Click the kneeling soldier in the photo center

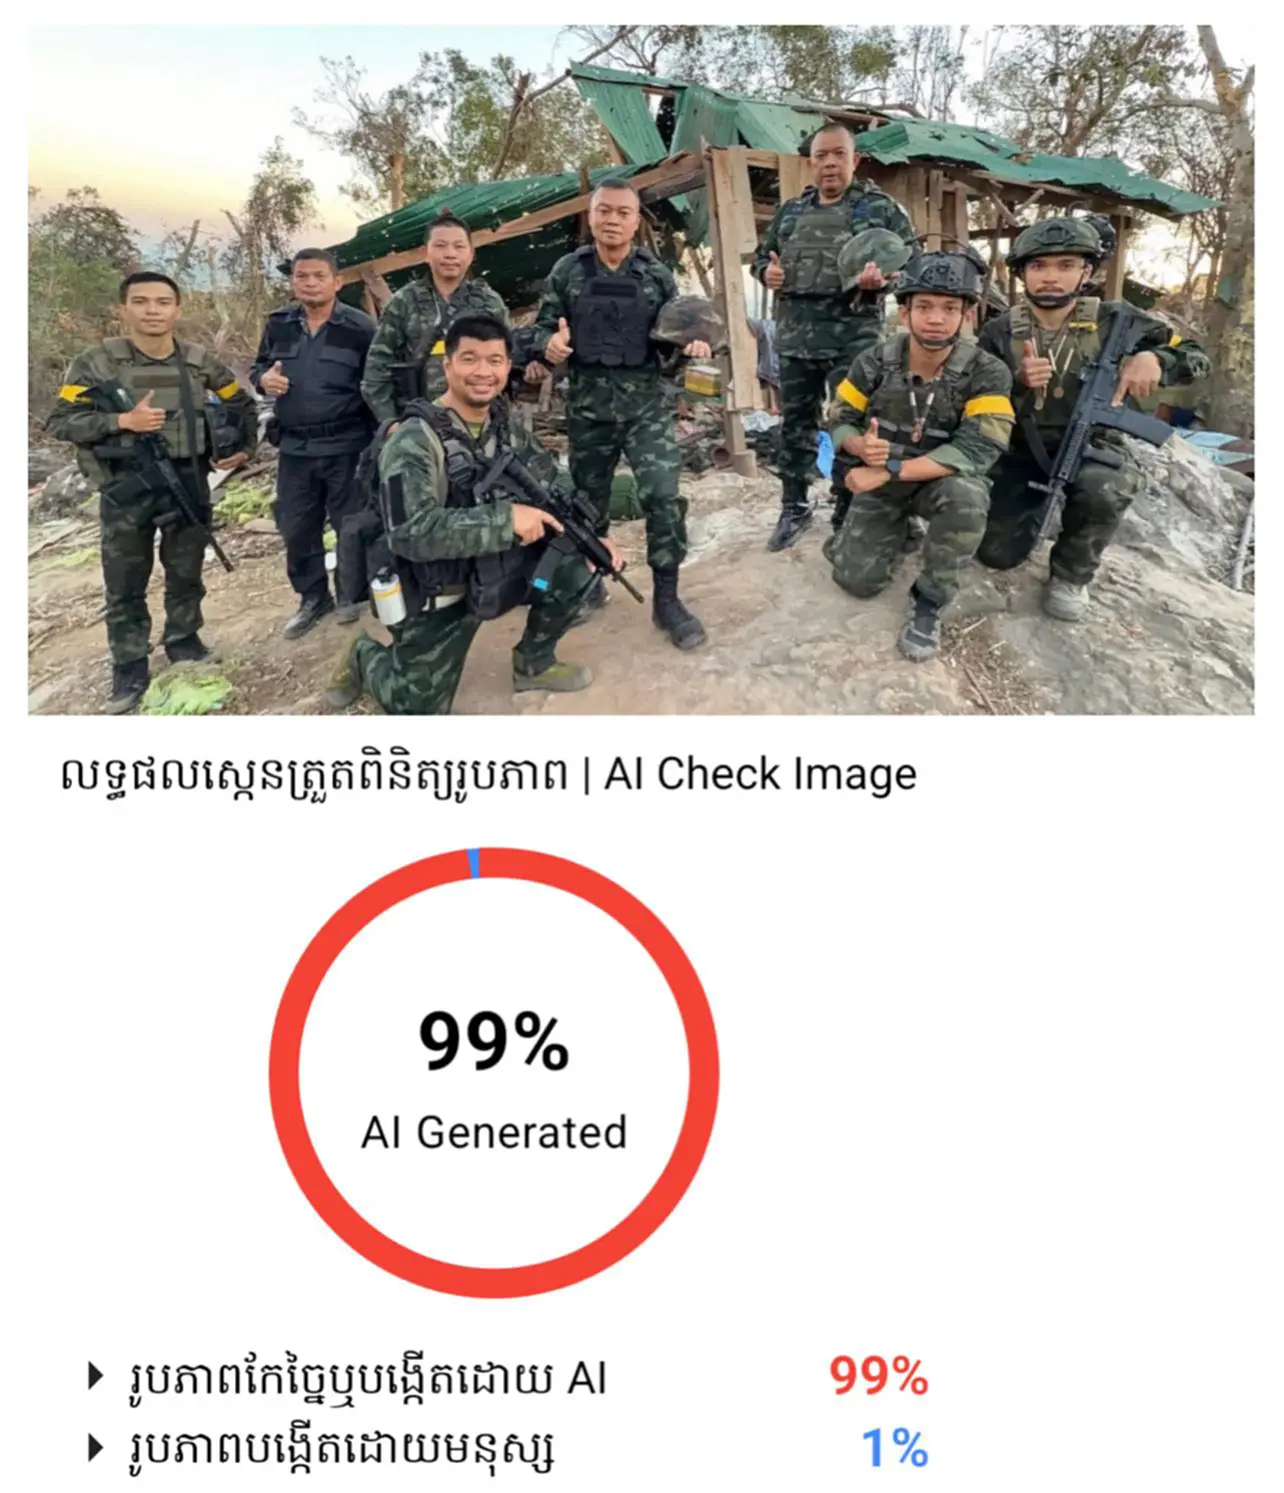[x=480, y=510]
